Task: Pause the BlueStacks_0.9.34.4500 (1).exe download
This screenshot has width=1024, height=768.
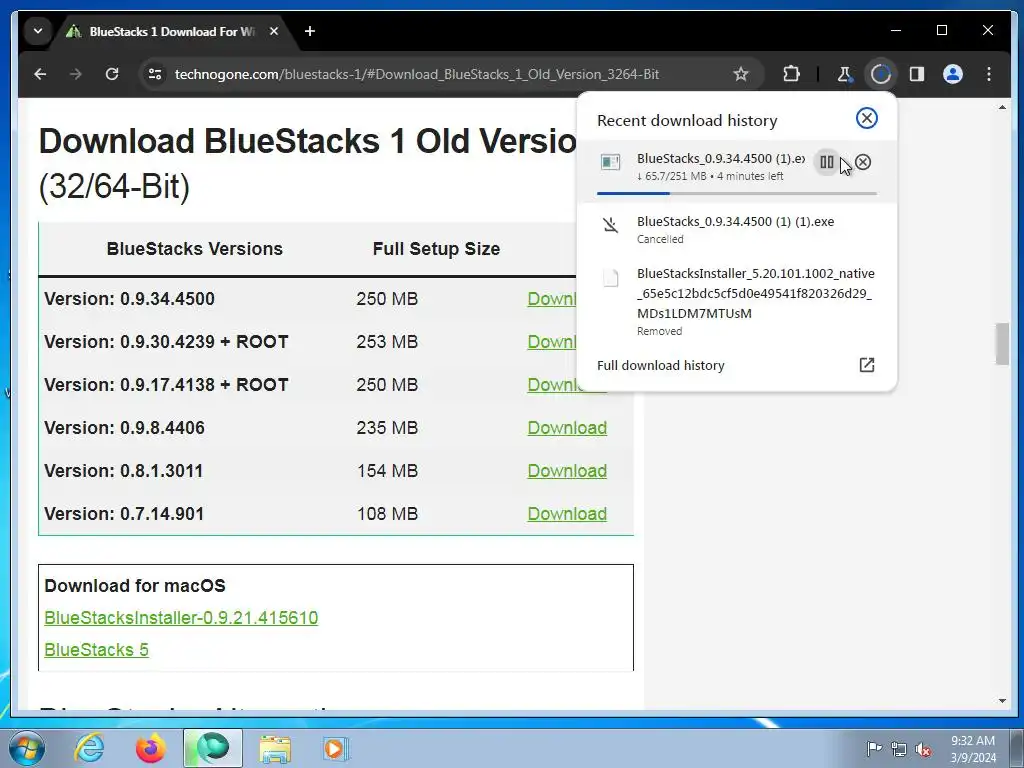Action: coord(826,162)
